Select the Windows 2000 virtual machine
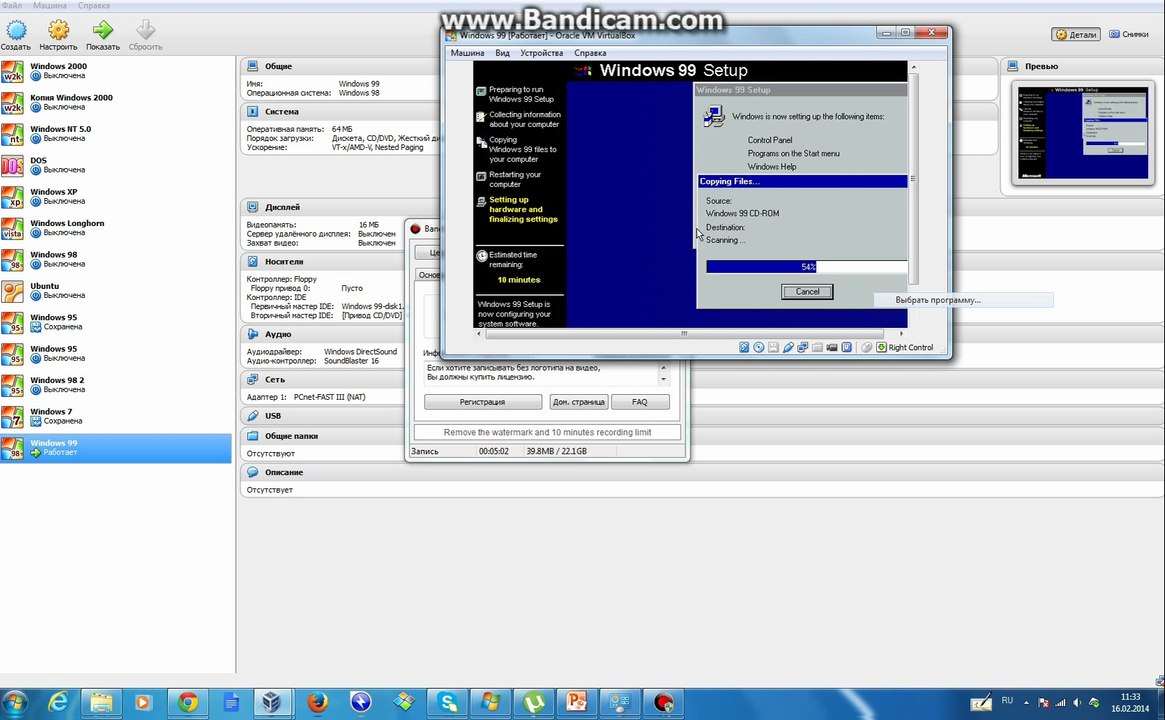Image resolution: width=1165 pixels, height=720 pixels. pos(116,71)
